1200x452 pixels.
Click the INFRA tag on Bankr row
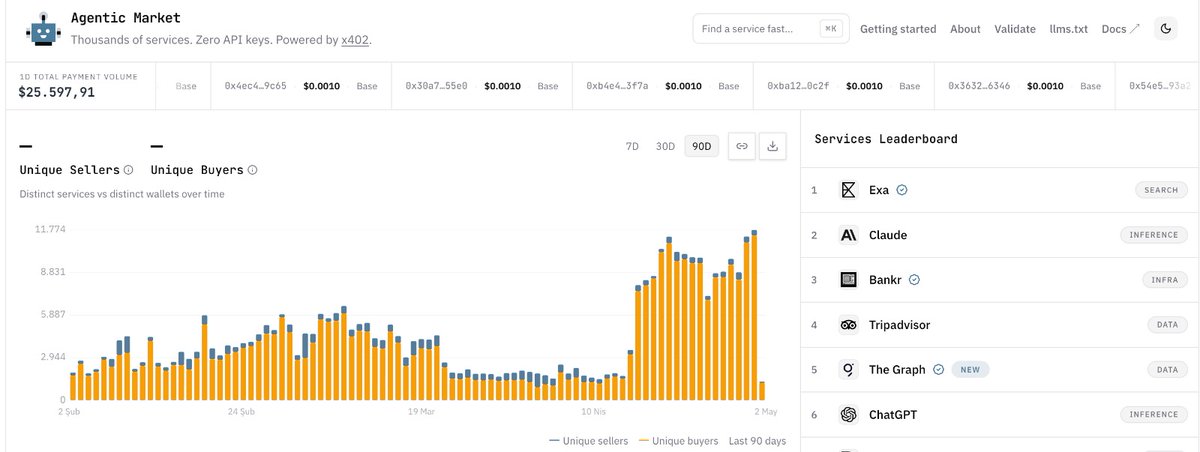pyautogui.click(x=1163, y=280)
